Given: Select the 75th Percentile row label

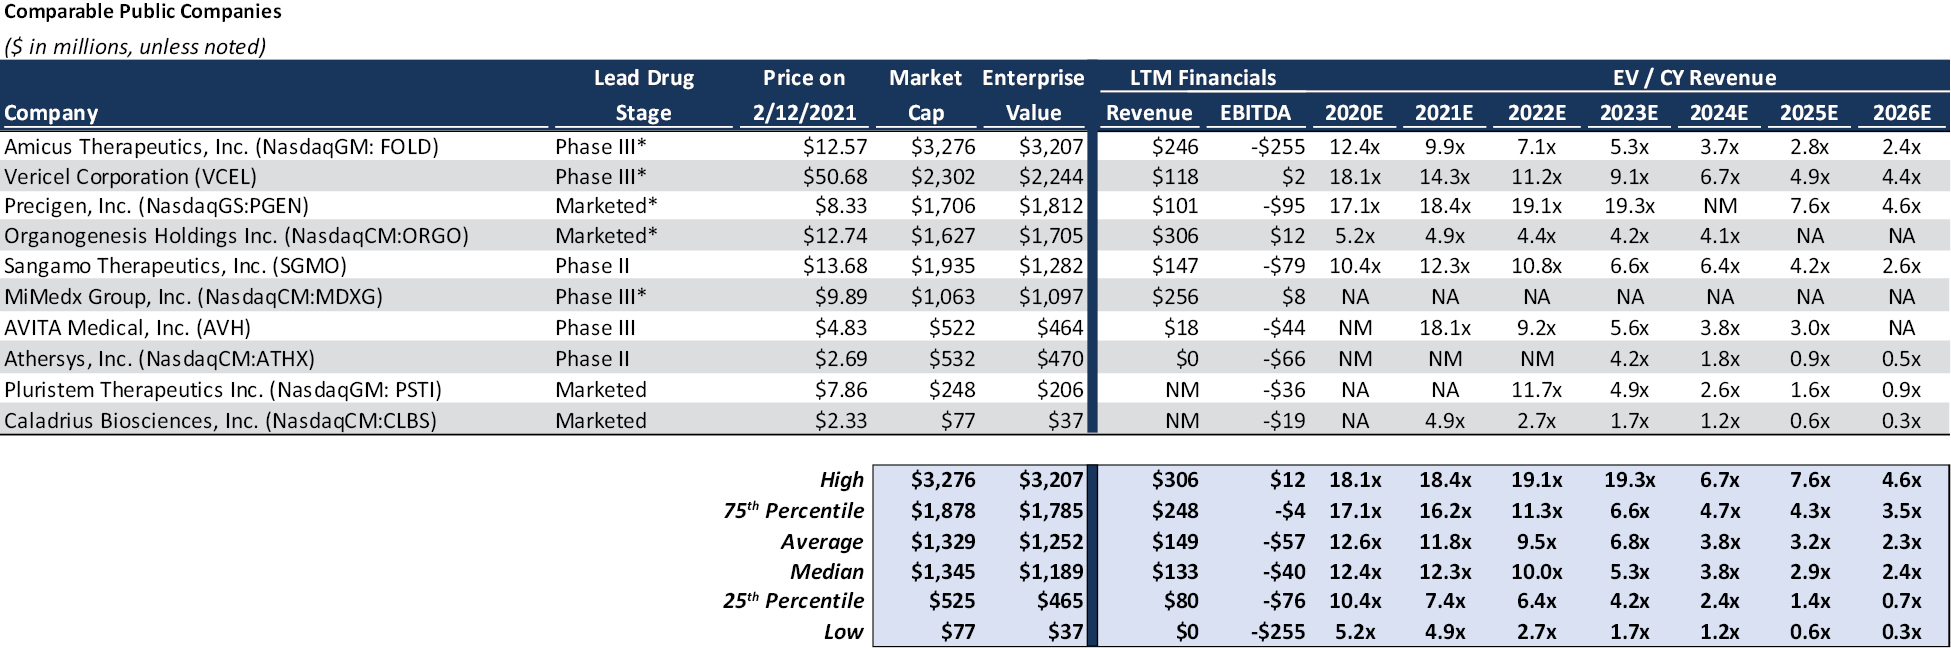Looking at the screenshot, I should pos(793,511).
